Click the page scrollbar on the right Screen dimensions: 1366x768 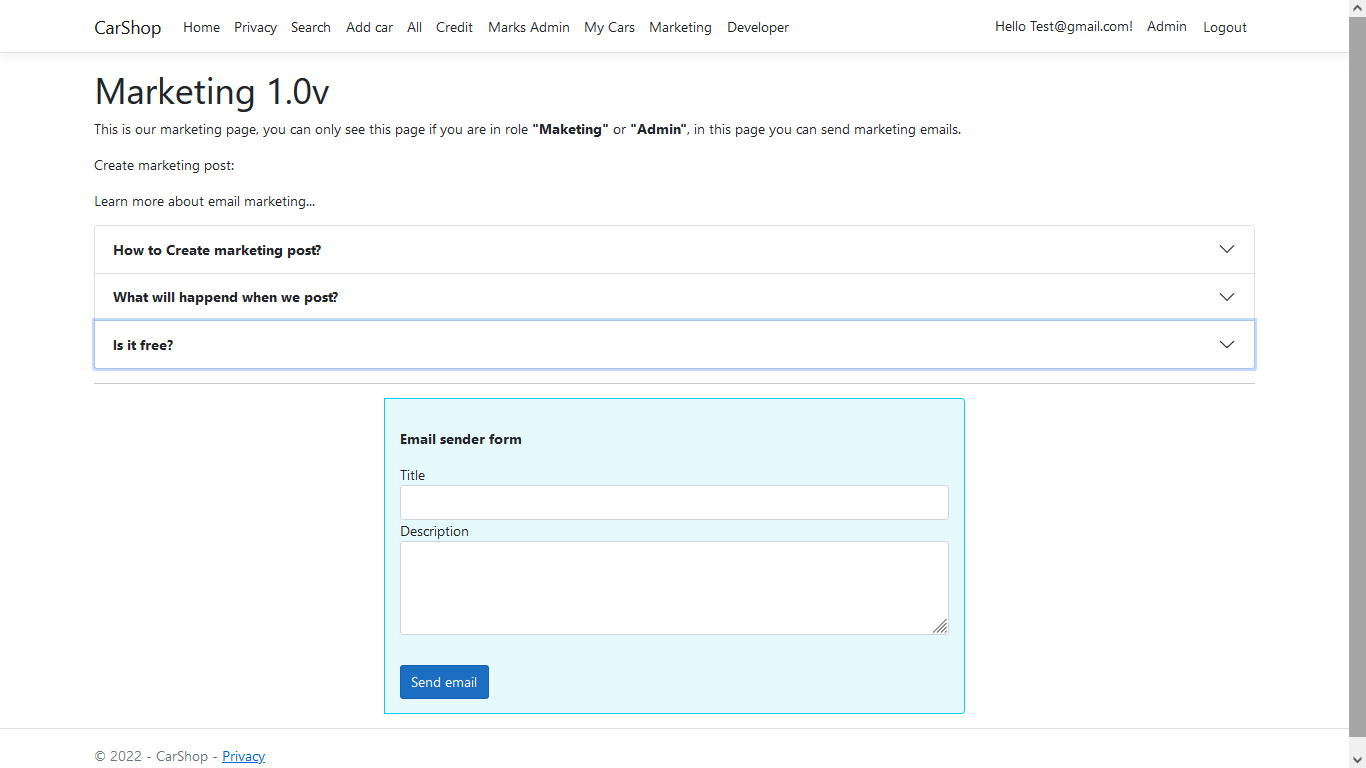tap(1359, 400)
